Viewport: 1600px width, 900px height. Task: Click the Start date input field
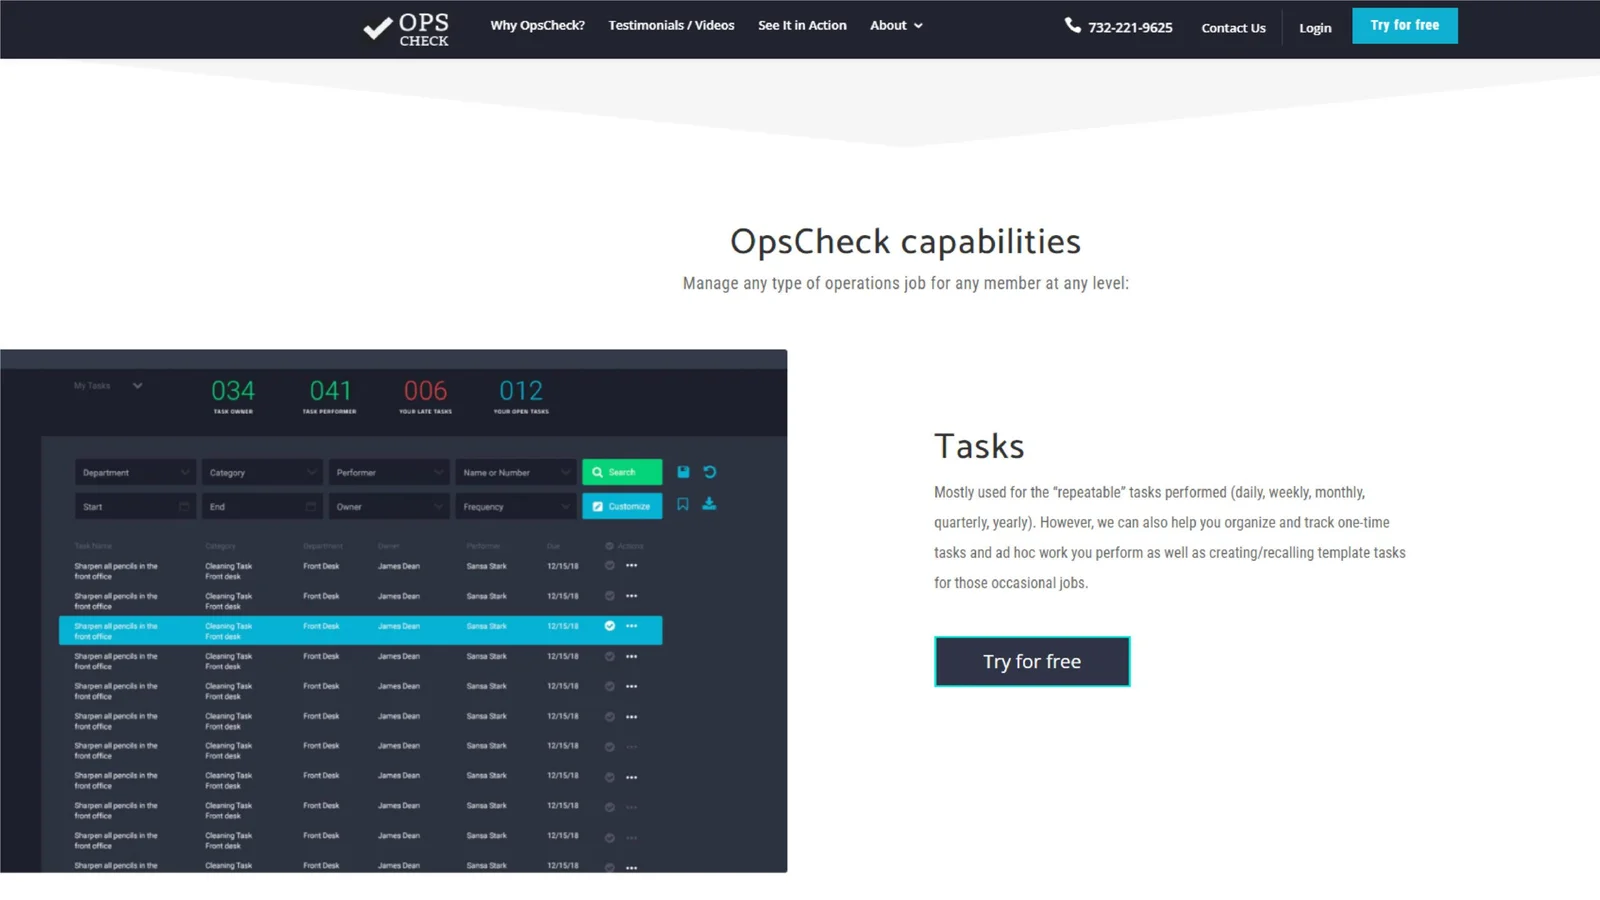pos(135,506)
